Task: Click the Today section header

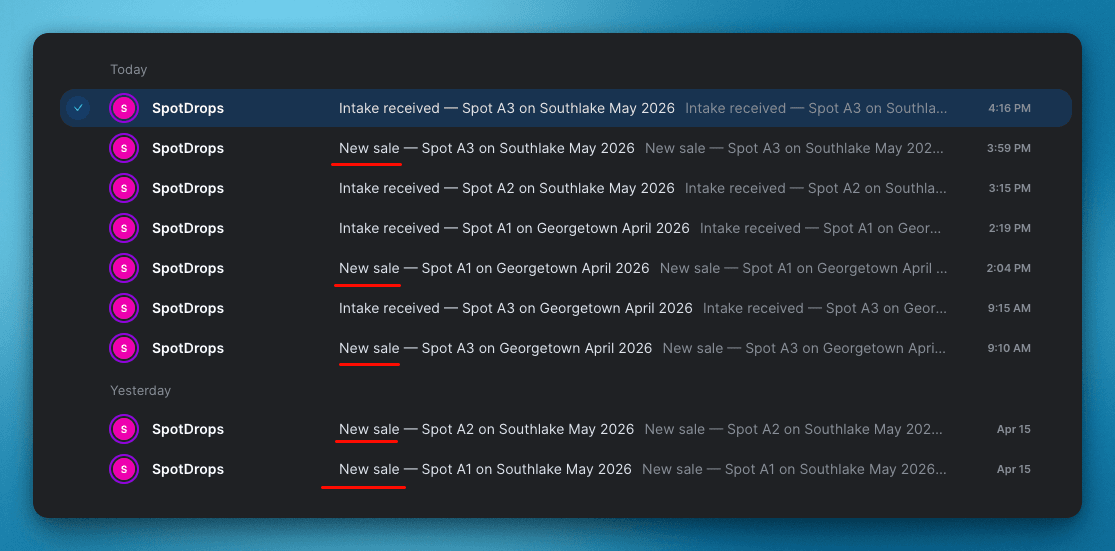Action: pyautogui.click(x=129, y=70)
